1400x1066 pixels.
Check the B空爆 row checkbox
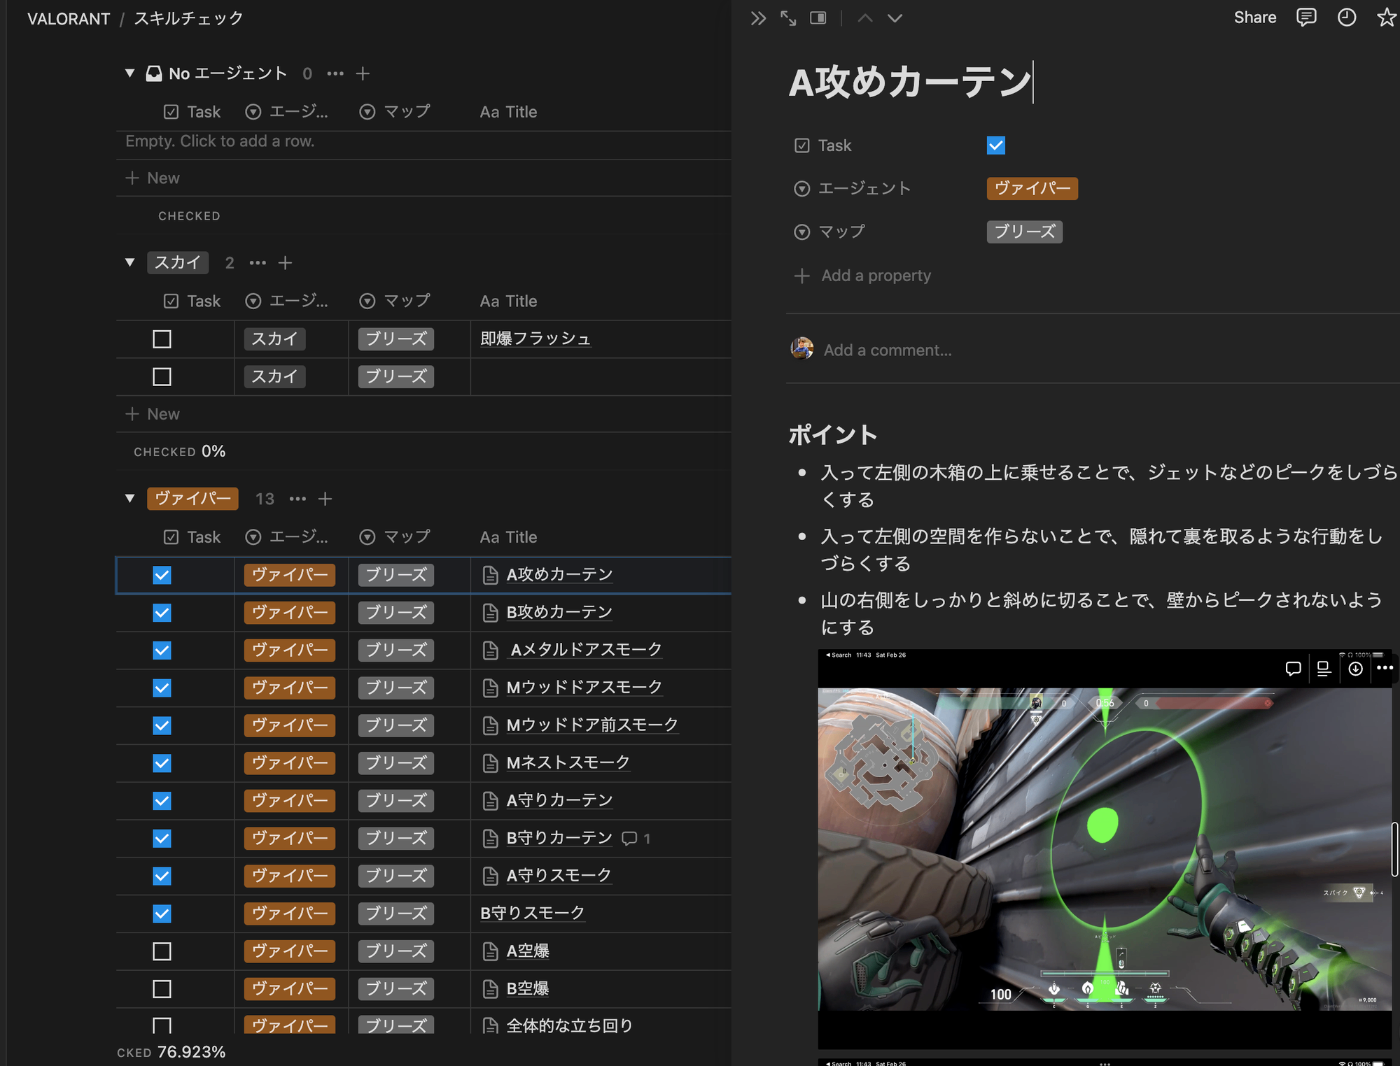coord(162,989)
